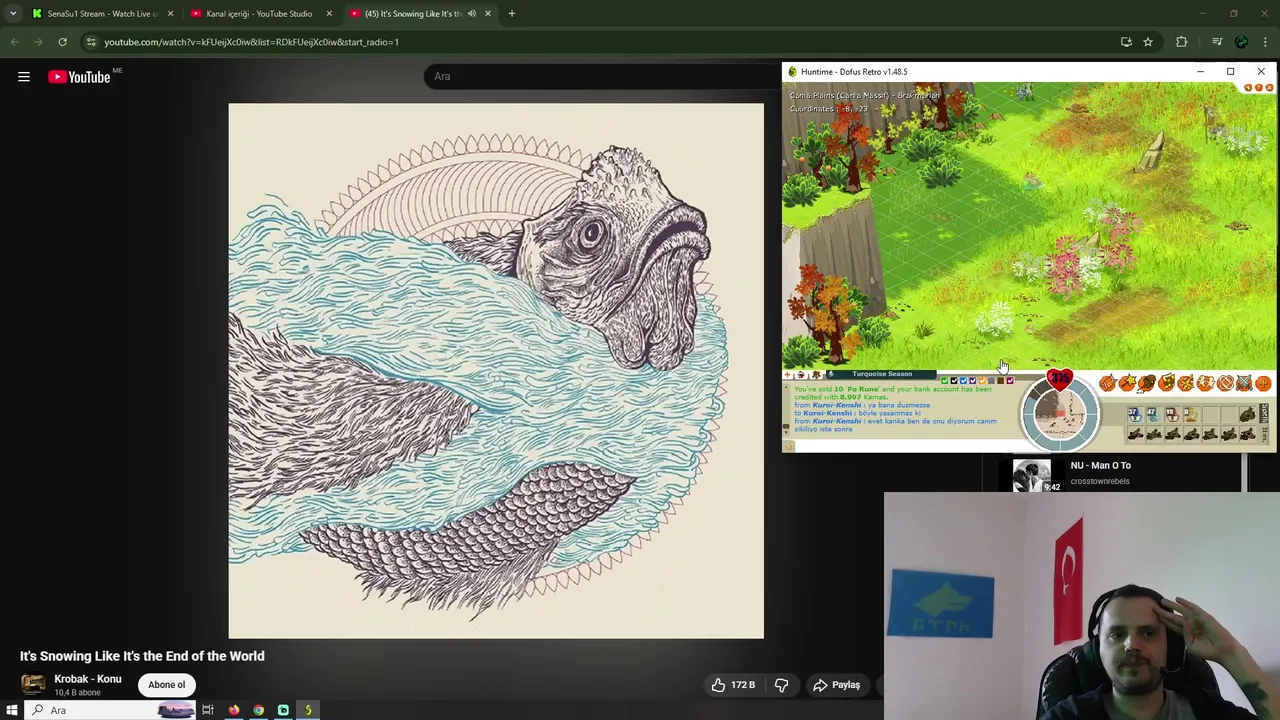
Task: Open the Chrome extensions puzzle icon
Action: point(1182,42)
